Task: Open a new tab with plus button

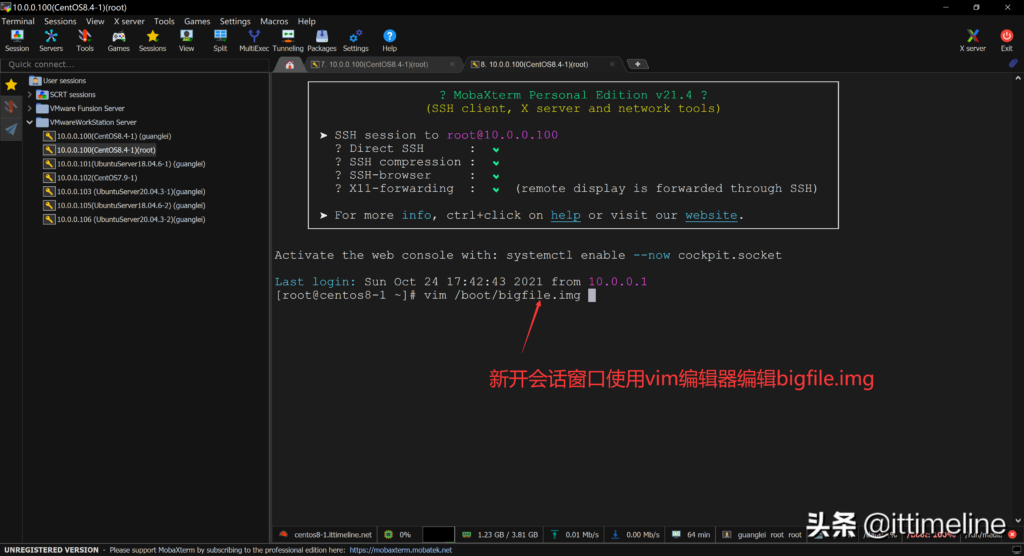Action: pos(637,64)
